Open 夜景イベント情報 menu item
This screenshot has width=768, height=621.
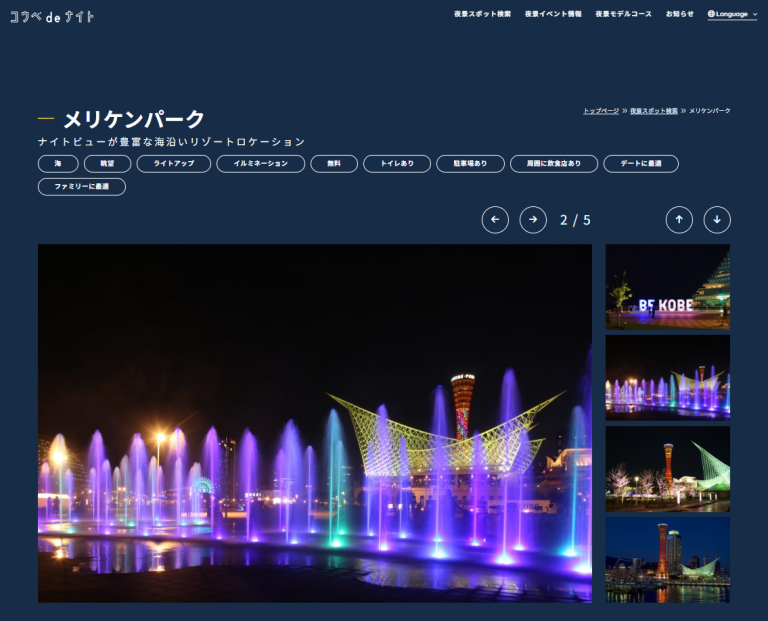pyautogui.click(x=553, y=14)
